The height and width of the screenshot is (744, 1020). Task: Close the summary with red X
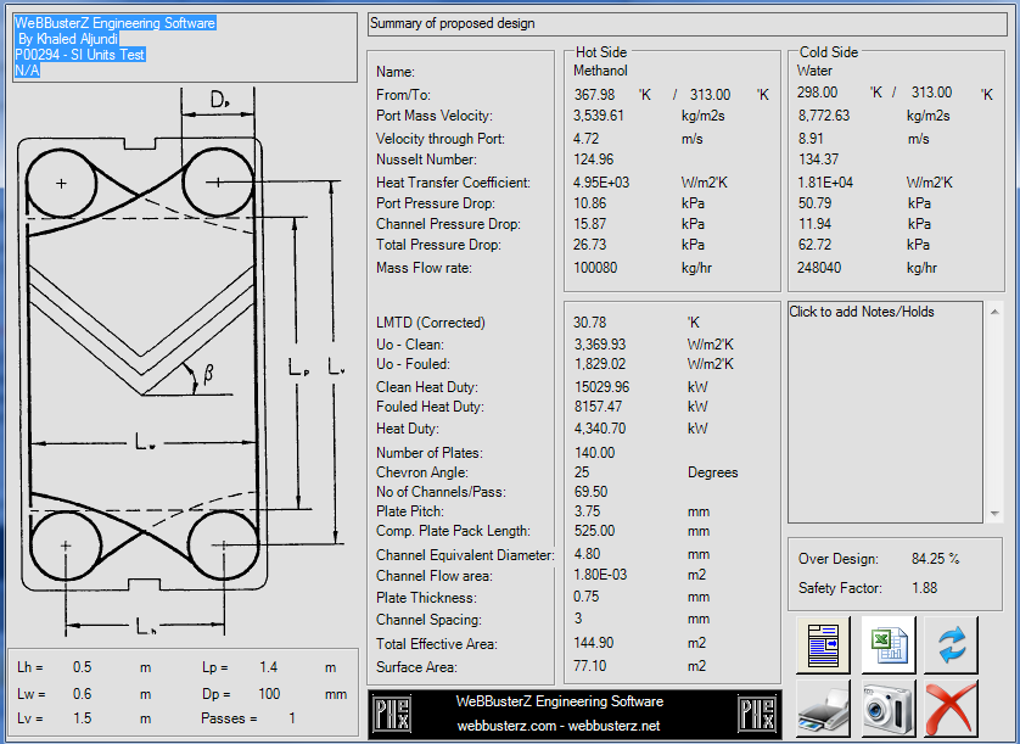point(951,709)
